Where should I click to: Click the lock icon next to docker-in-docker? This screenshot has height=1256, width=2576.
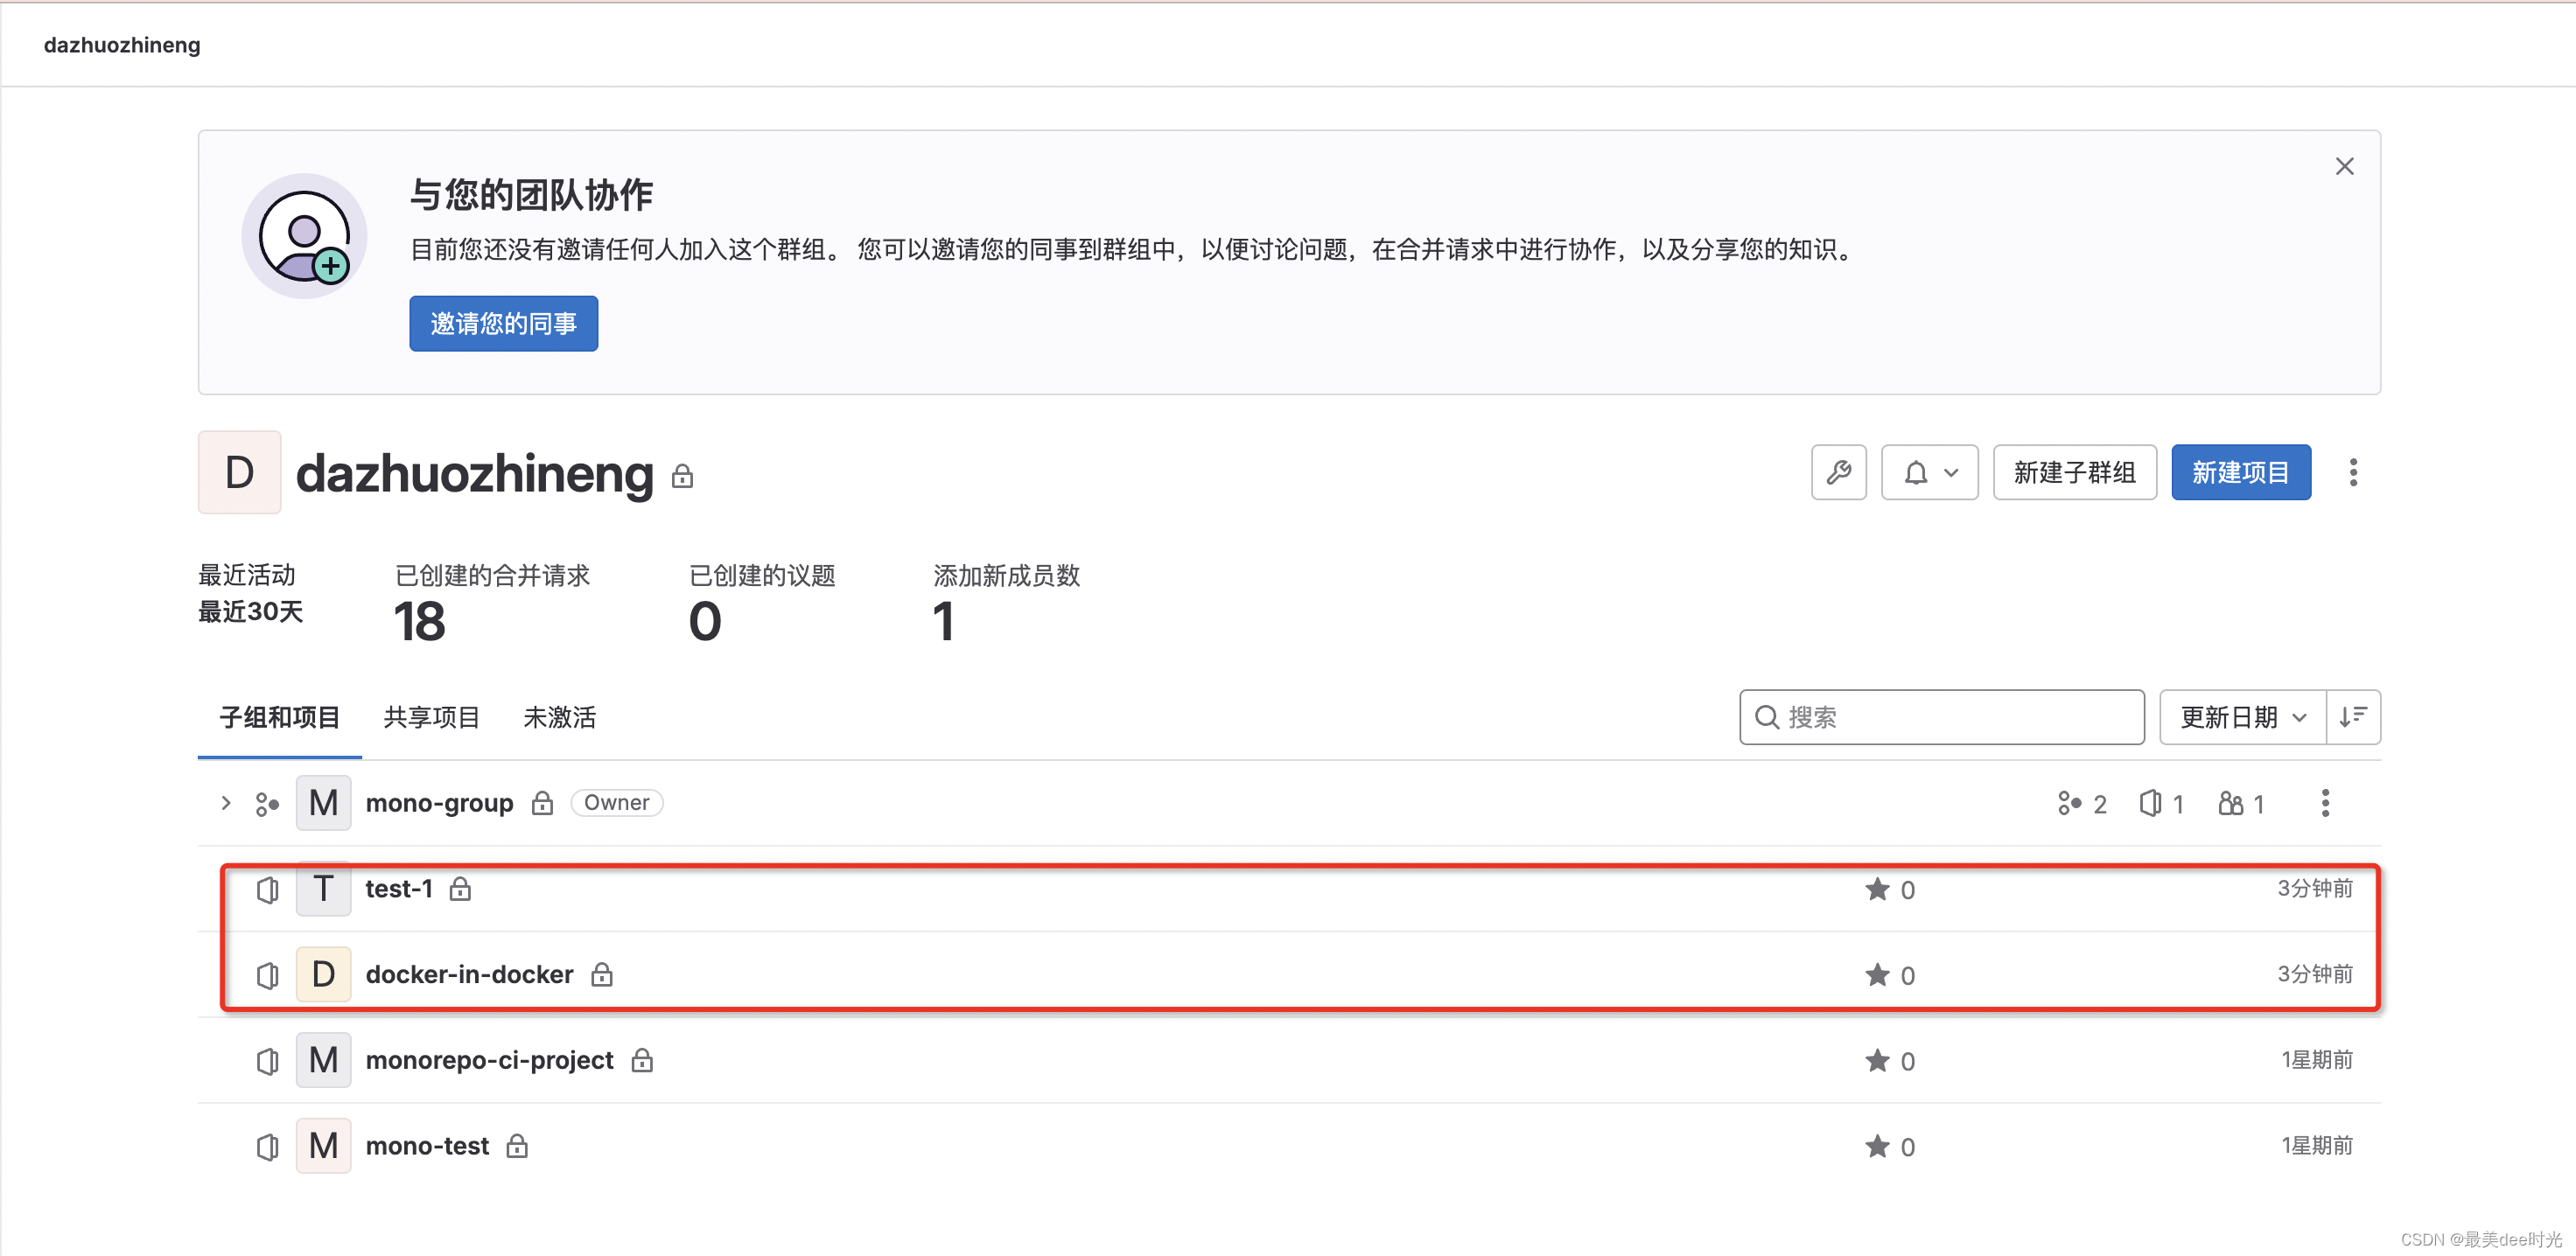601,974
